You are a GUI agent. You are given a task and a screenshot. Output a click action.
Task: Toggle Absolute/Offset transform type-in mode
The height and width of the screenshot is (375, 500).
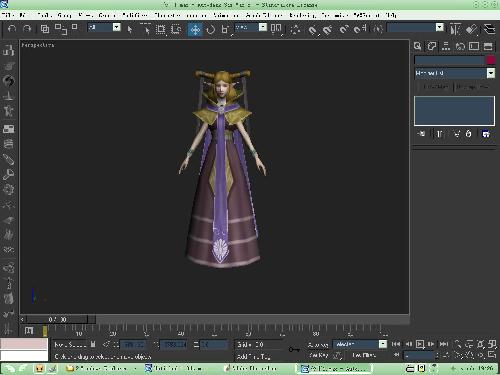(106, 344)
